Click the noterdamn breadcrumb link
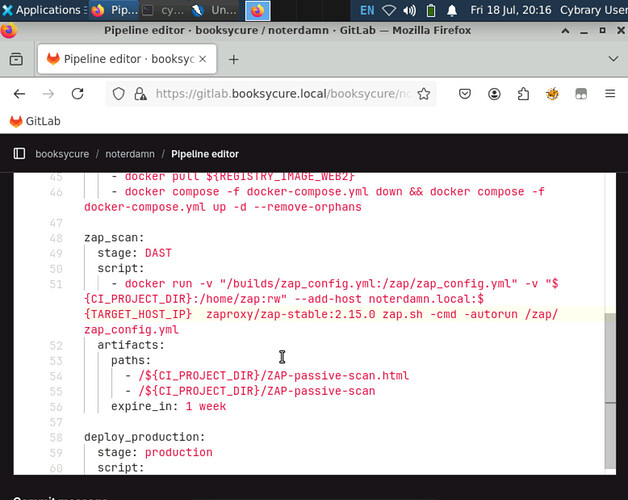Image resolution: width=628 pixels, height=500 pixels. tap(132, 154)
